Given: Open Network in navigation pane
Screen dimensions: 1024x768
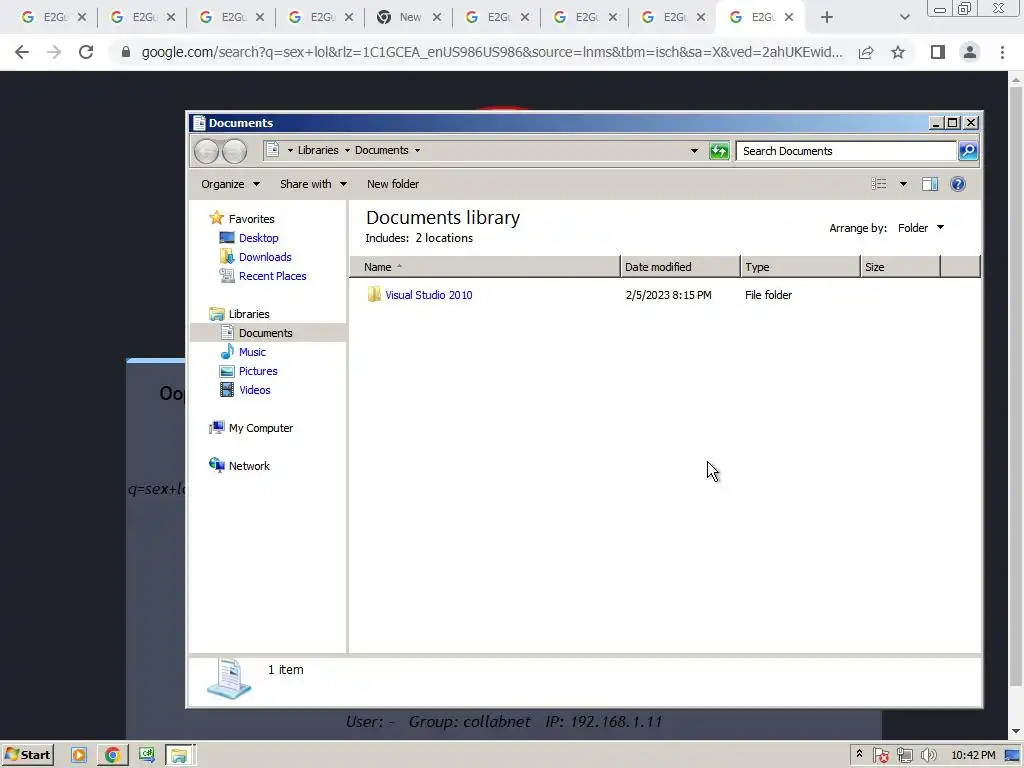Looking at the screenshot, I should (x=249, y=466).
